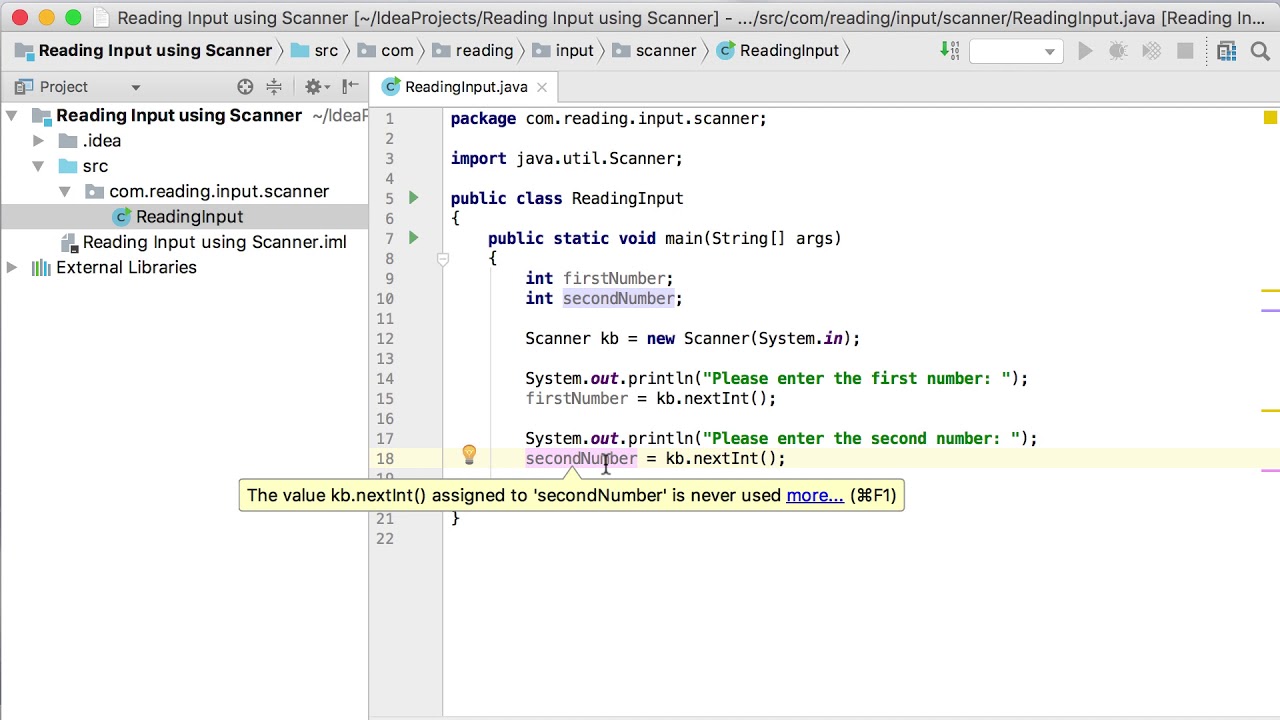Click the green zoom window button
Screen dimensions: 1280x720
[73, 17]
